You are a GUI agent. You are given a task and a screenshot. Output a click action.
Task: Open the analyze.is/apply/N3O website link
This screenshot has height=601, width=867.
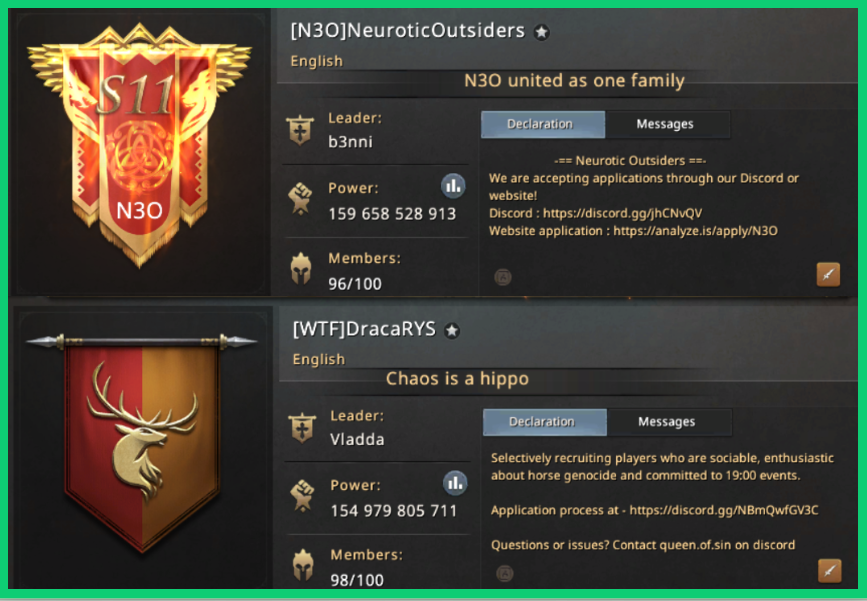point(695,231)
